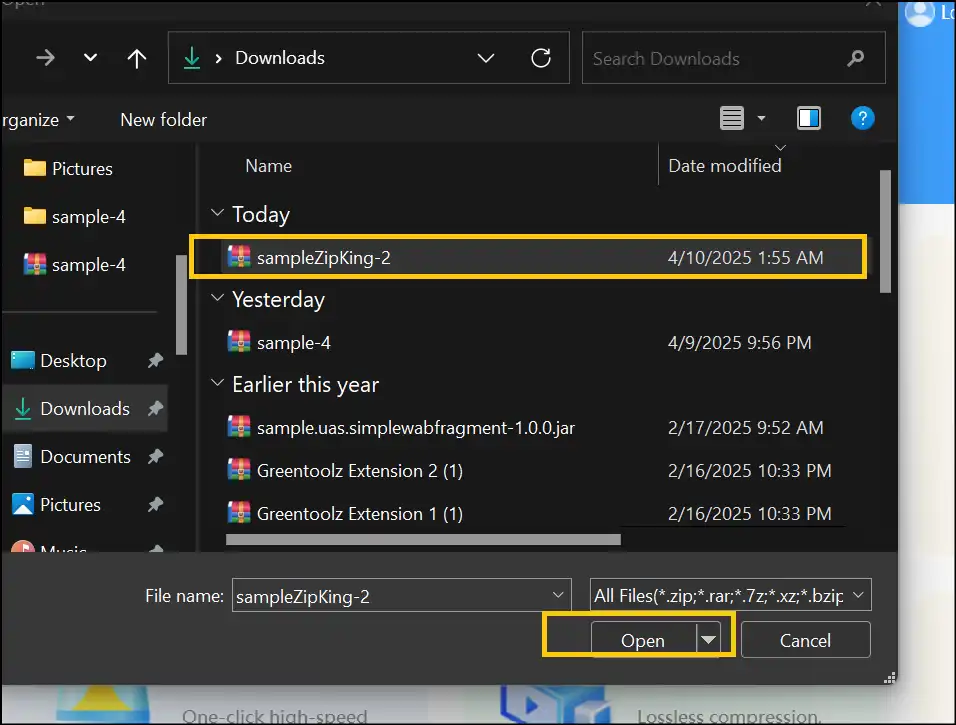Sort by the Date modified column header
Screen dimensions: 956x725
pos(724,166)
